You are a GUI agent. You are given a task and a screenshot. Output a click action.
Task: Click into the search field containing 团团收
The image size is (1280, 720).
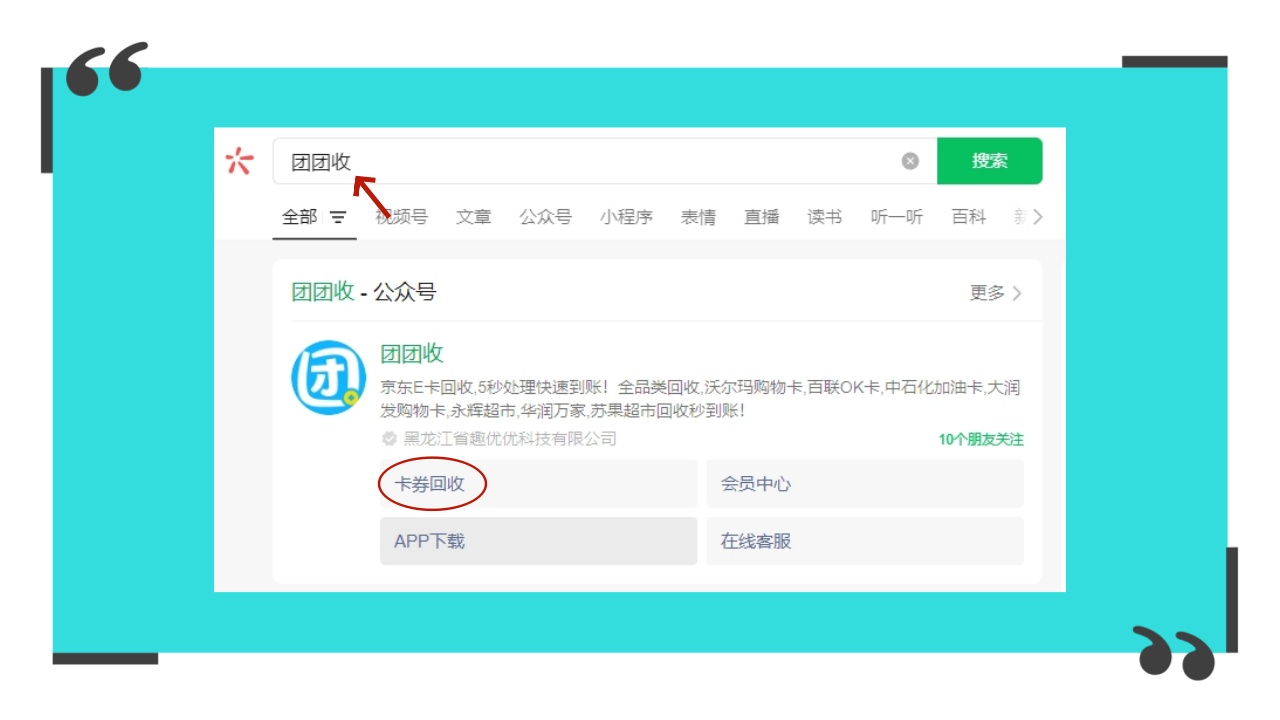tap(600, 161)
